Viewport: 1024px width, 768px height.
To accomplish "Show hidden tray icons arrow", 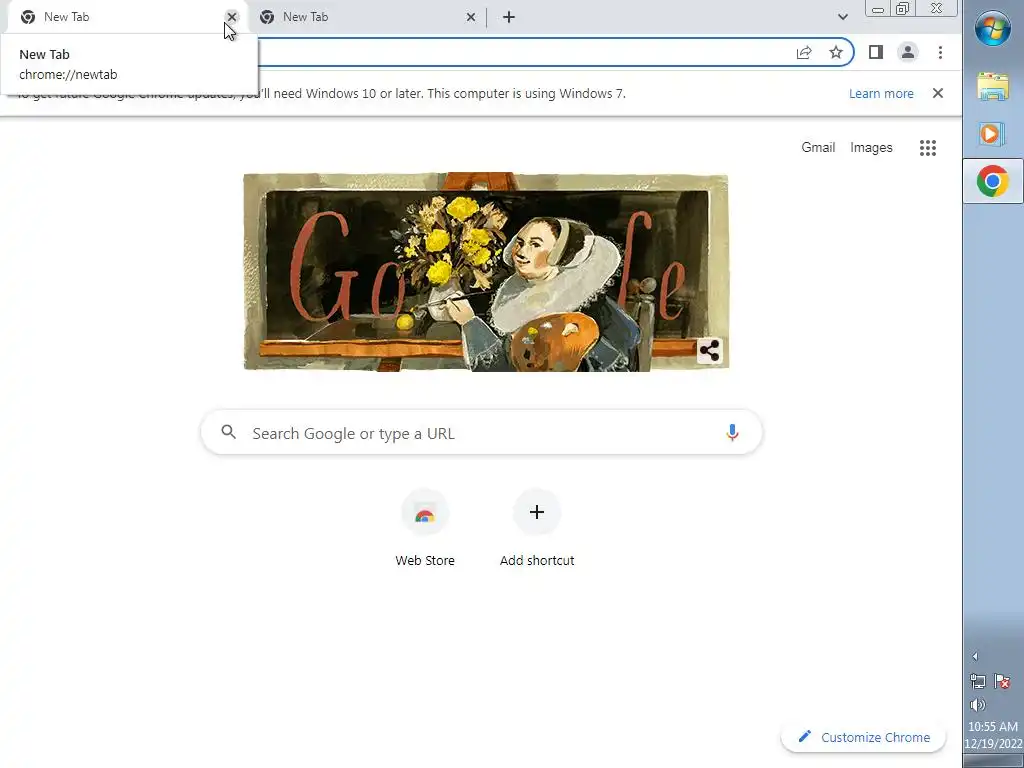I will pyautogui.click(x=975, y=656).
